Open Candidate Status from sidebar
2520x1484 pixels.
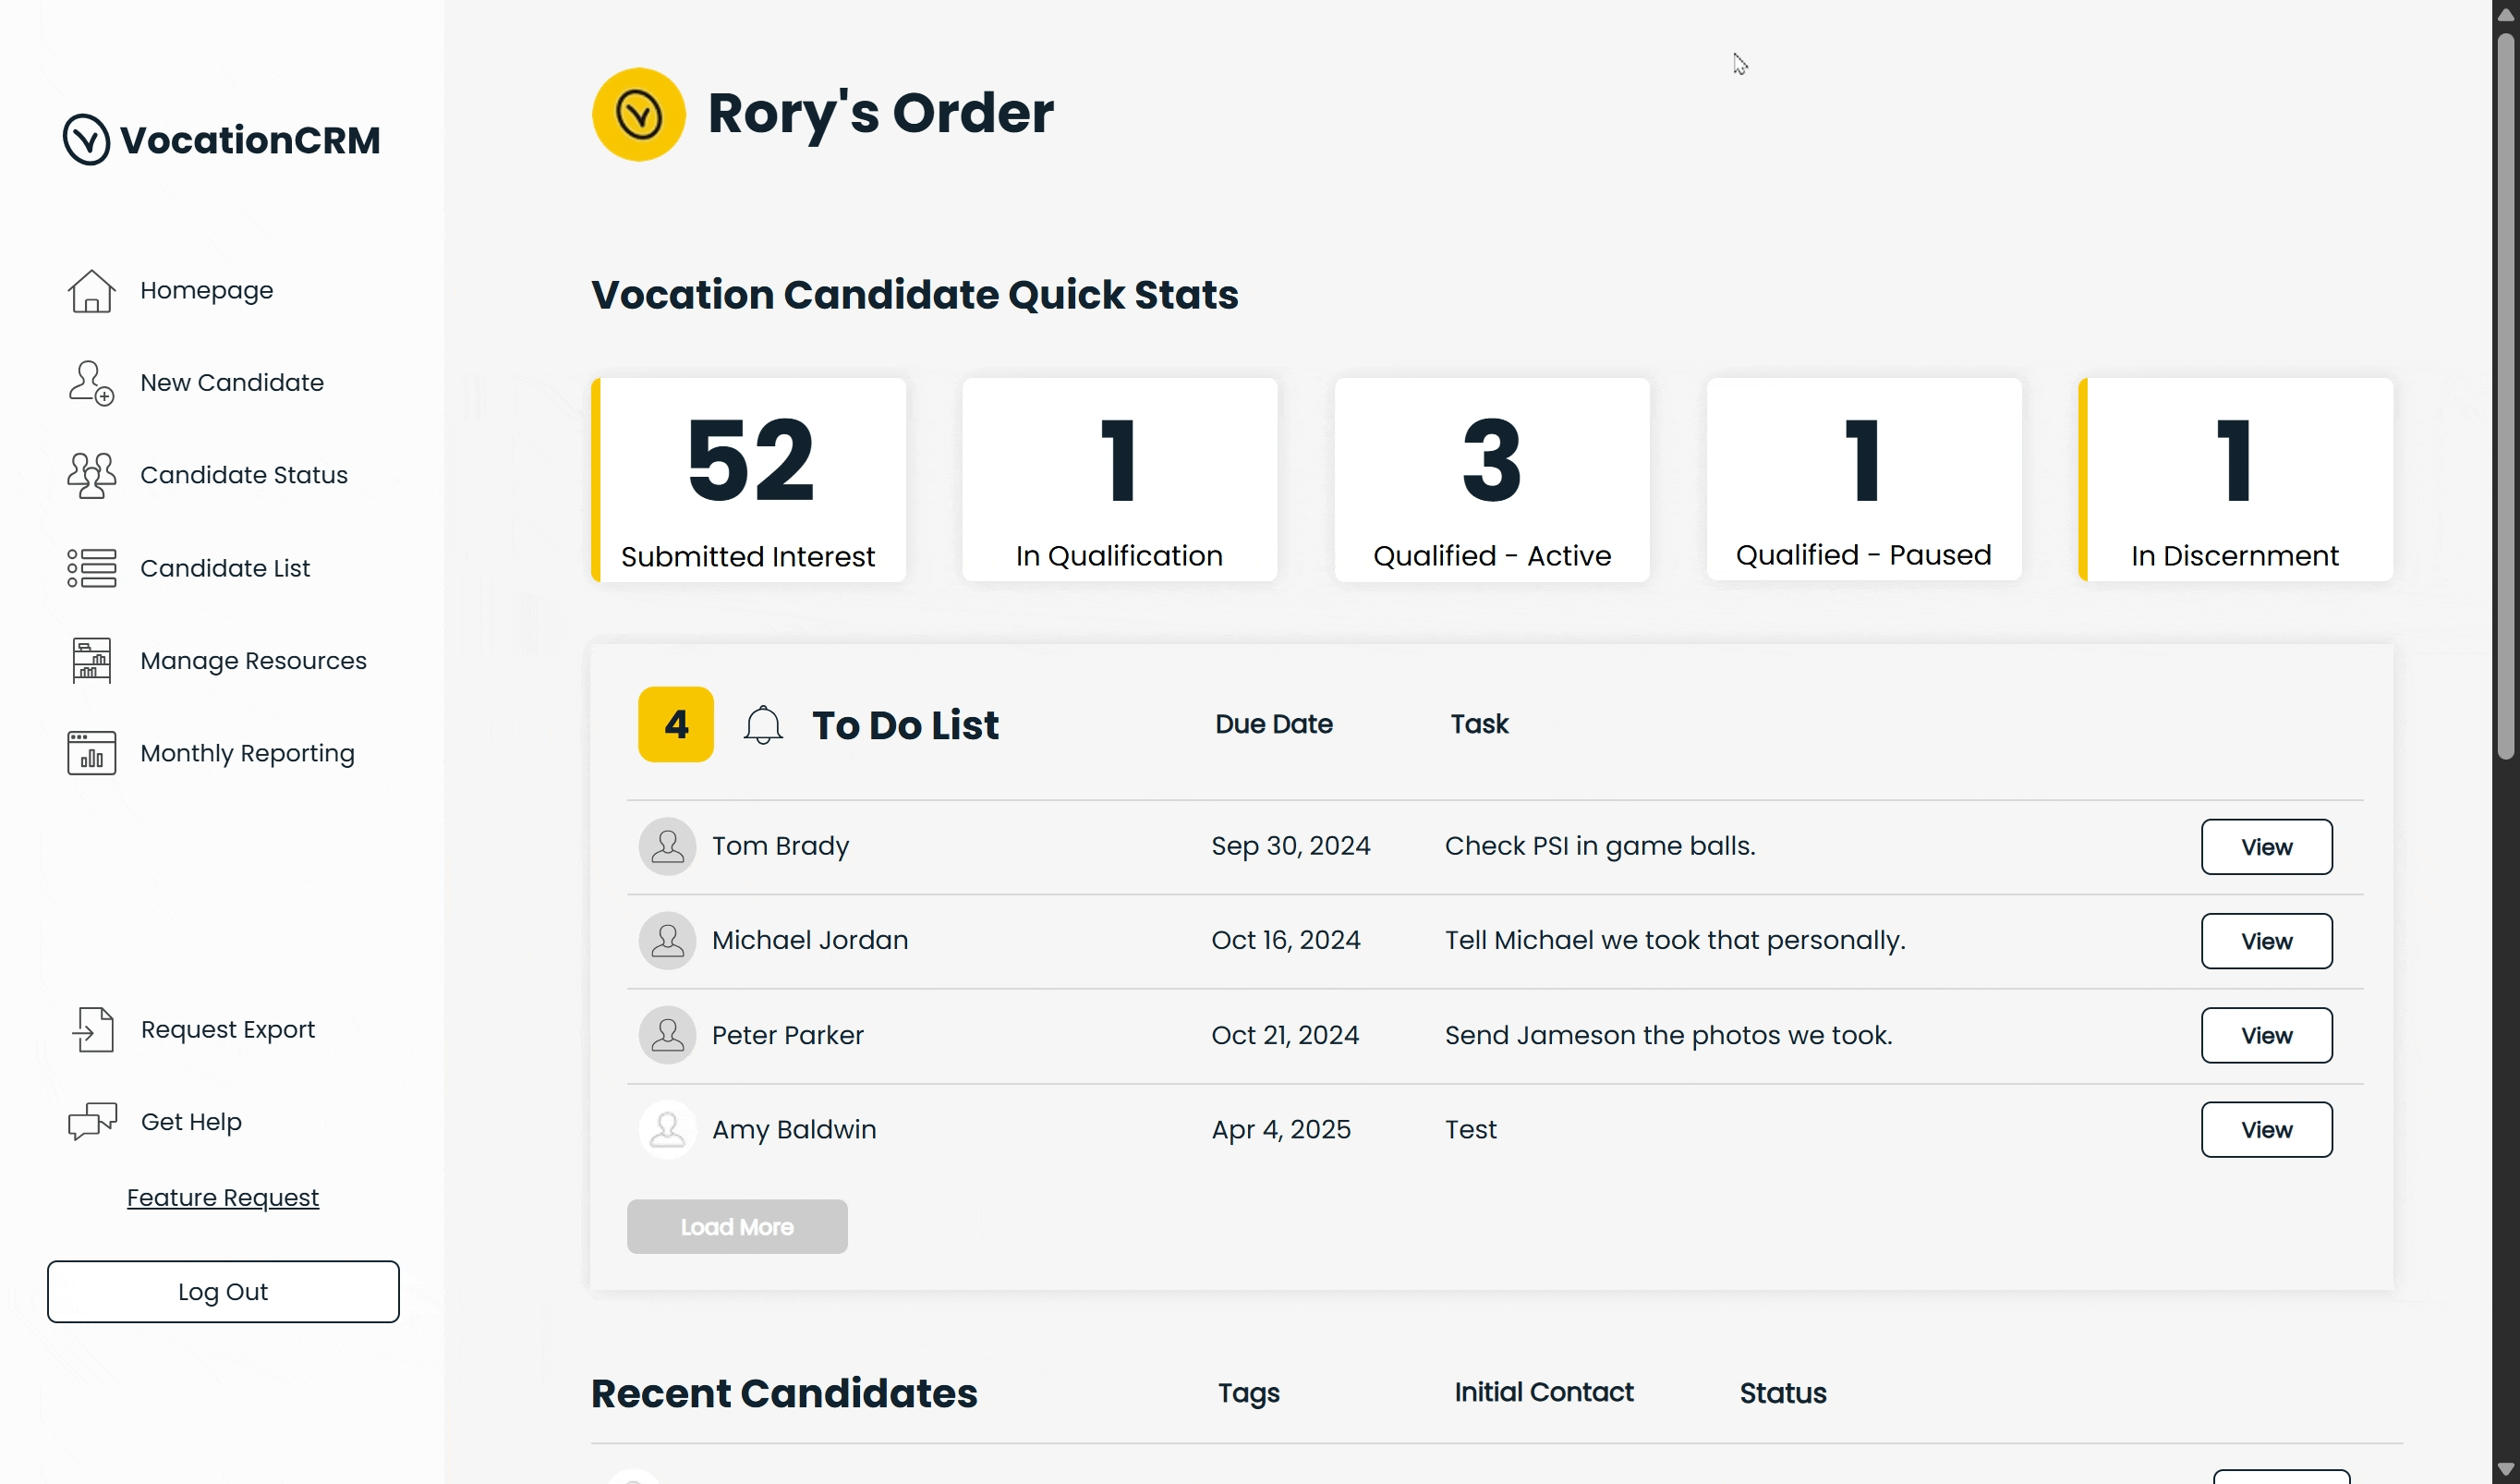(x=244, y=475)
